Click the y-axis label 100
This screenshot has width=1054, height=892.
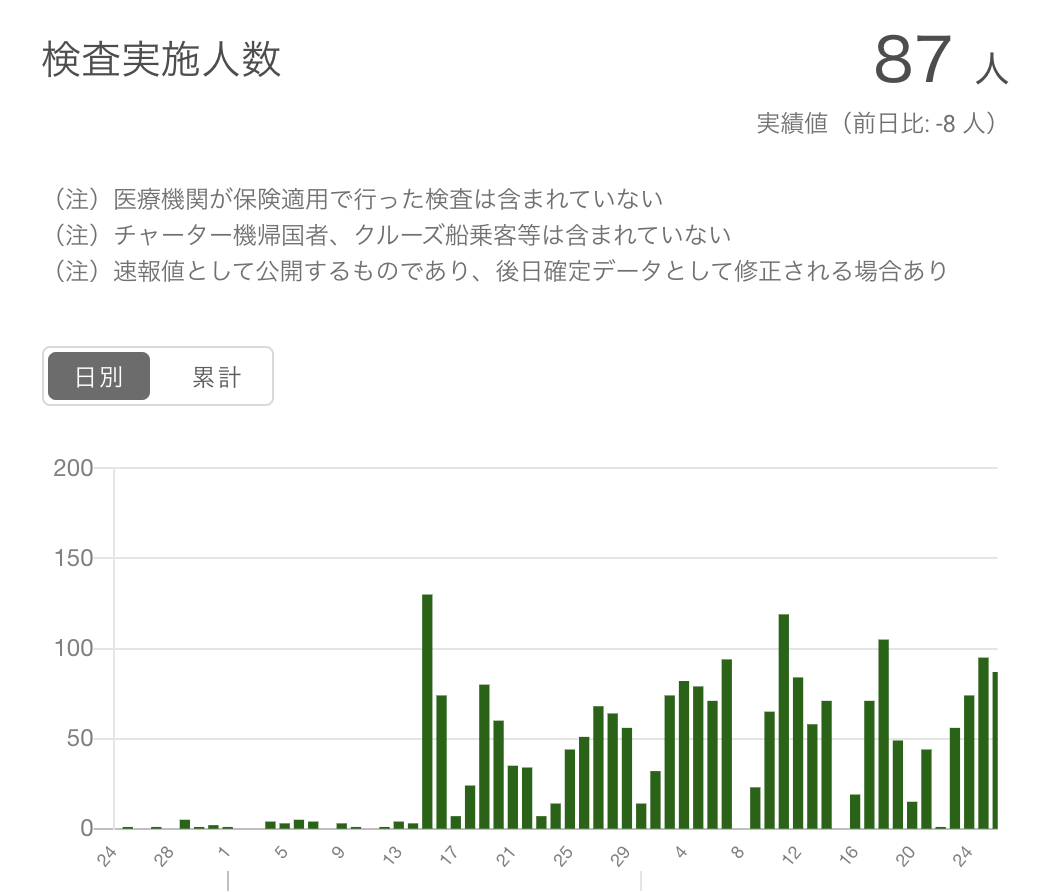[73, 648]
